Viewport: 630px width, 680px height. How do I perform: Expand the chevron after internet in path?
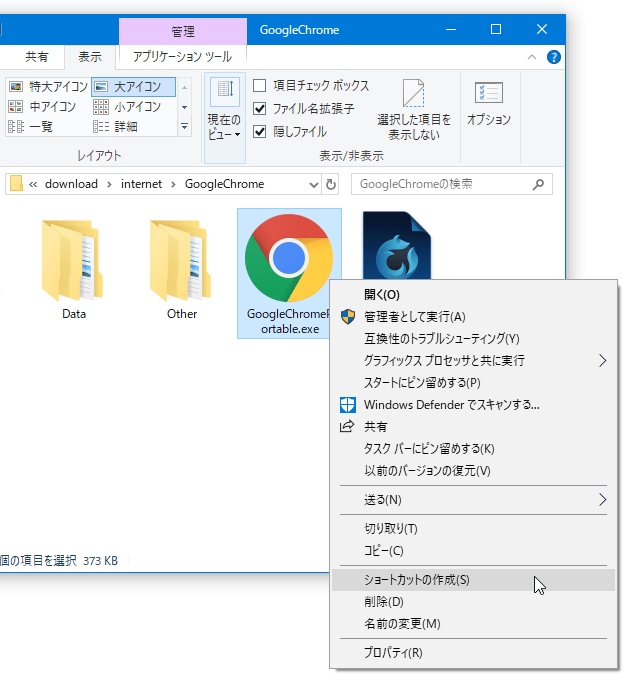click(173, 184)
